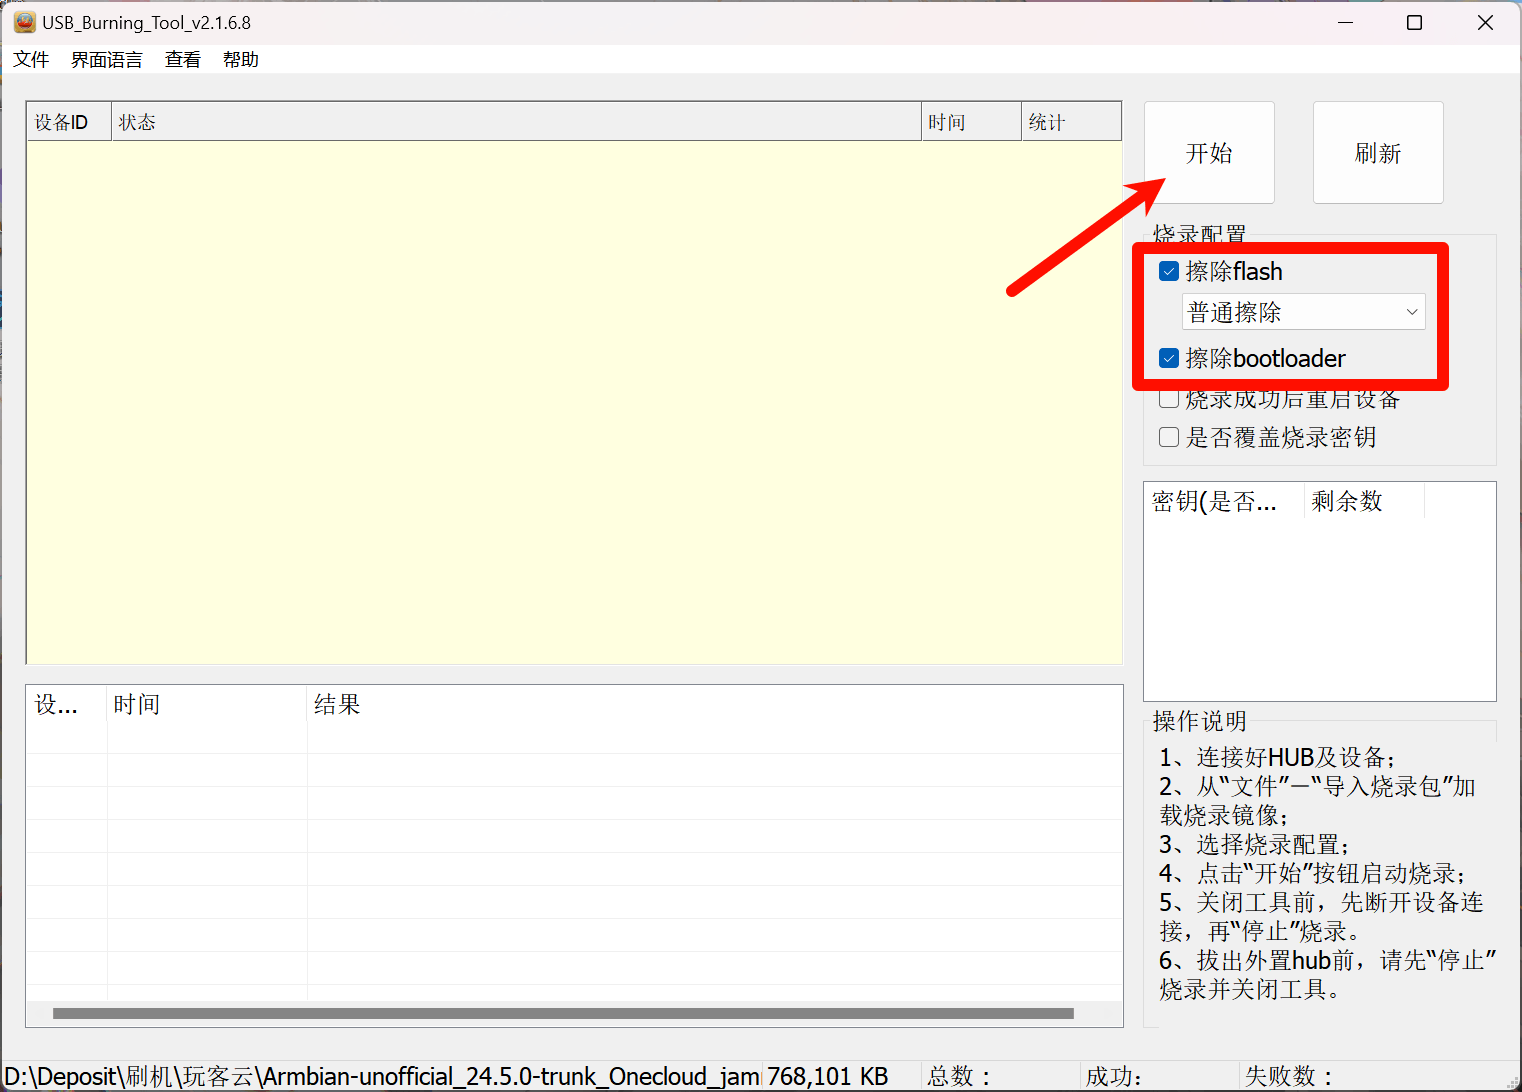The image size is (1522, 1092).
Task: Expand the 普通擦除 erase mode dropdown
Action: click(x=1303, y=312)
